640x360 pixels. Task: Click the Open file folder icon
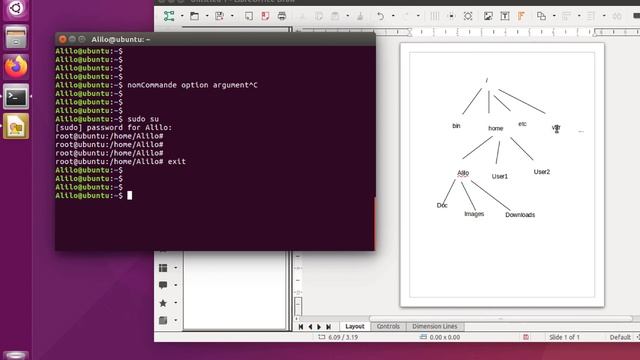pos(194,16)
